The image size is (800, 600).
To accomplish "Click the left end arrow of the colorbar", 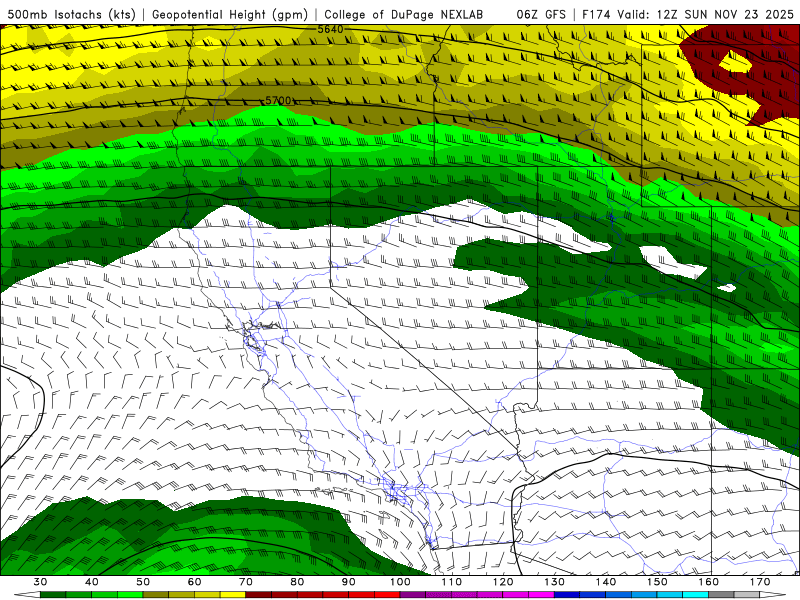I will tap(27, 595).
